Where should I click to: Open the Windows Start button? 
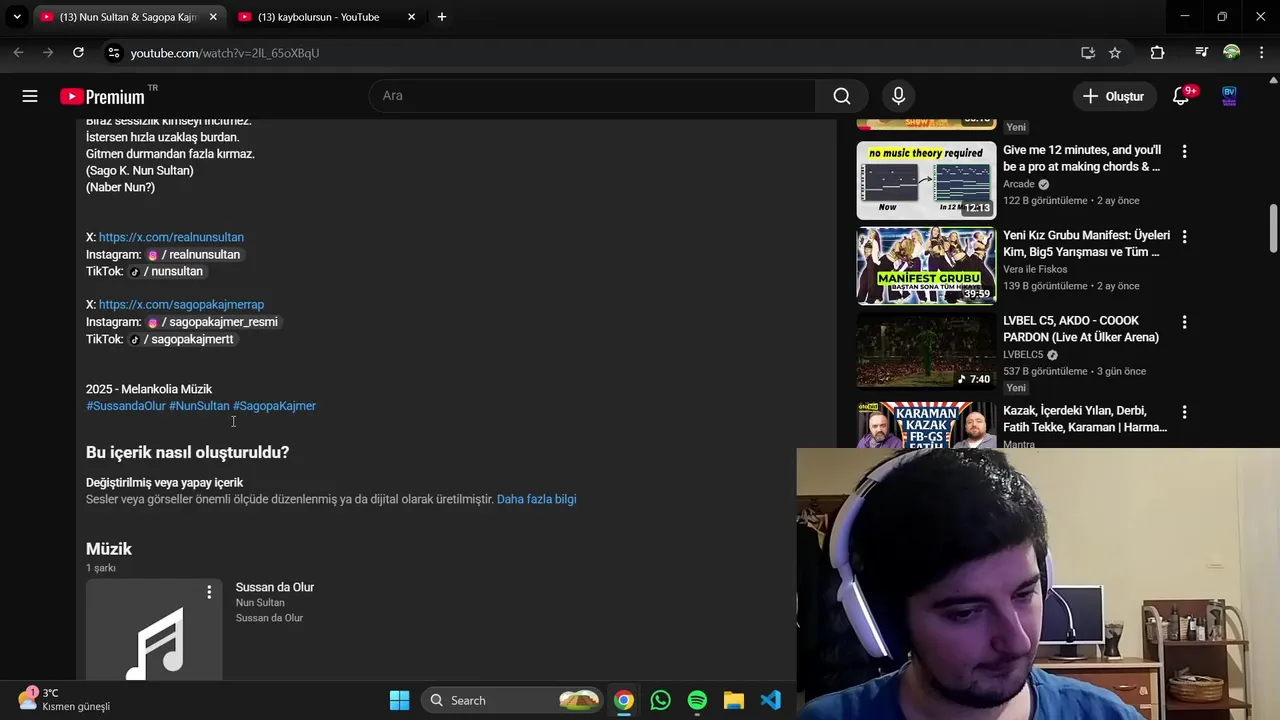[x=399, y=700]
